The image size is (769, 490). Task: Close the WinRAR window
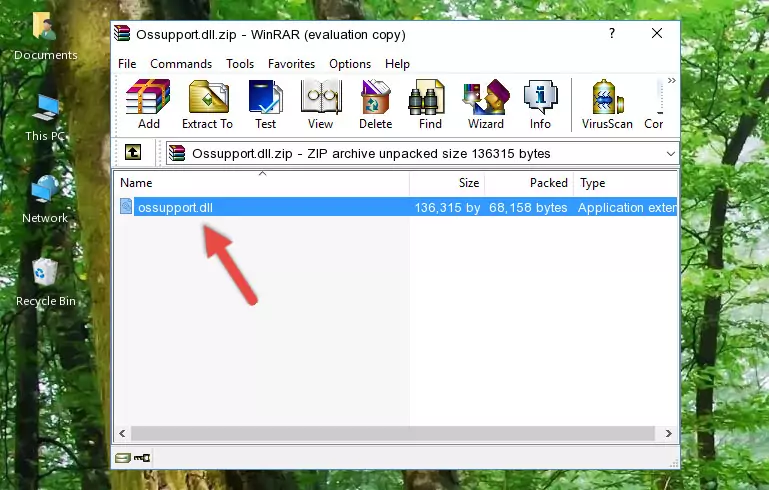[657, 33]
